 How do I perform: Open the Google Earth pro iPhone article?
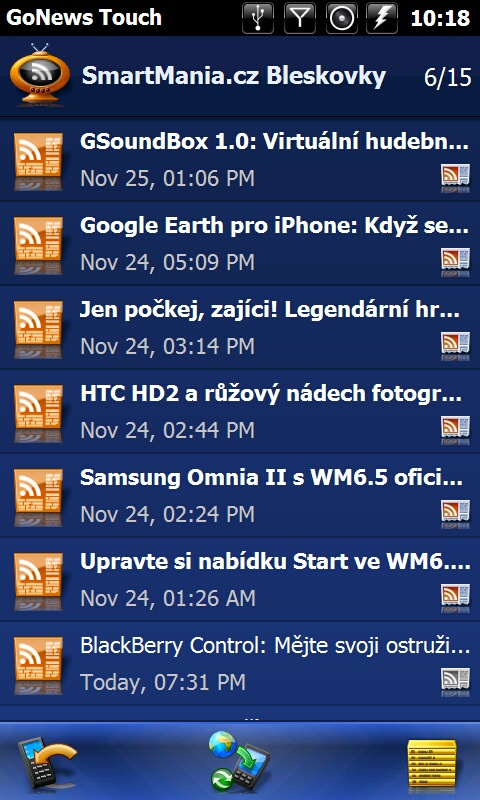[x=240, y=244]
